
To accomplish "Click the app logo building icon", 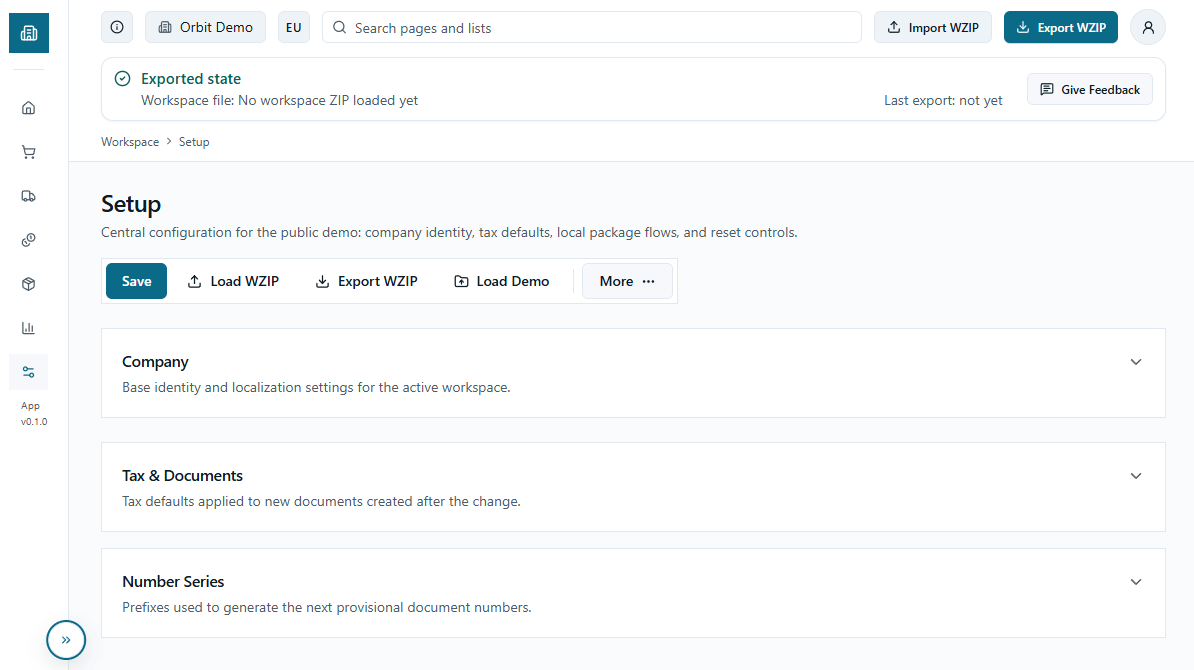I will point(29,33).
